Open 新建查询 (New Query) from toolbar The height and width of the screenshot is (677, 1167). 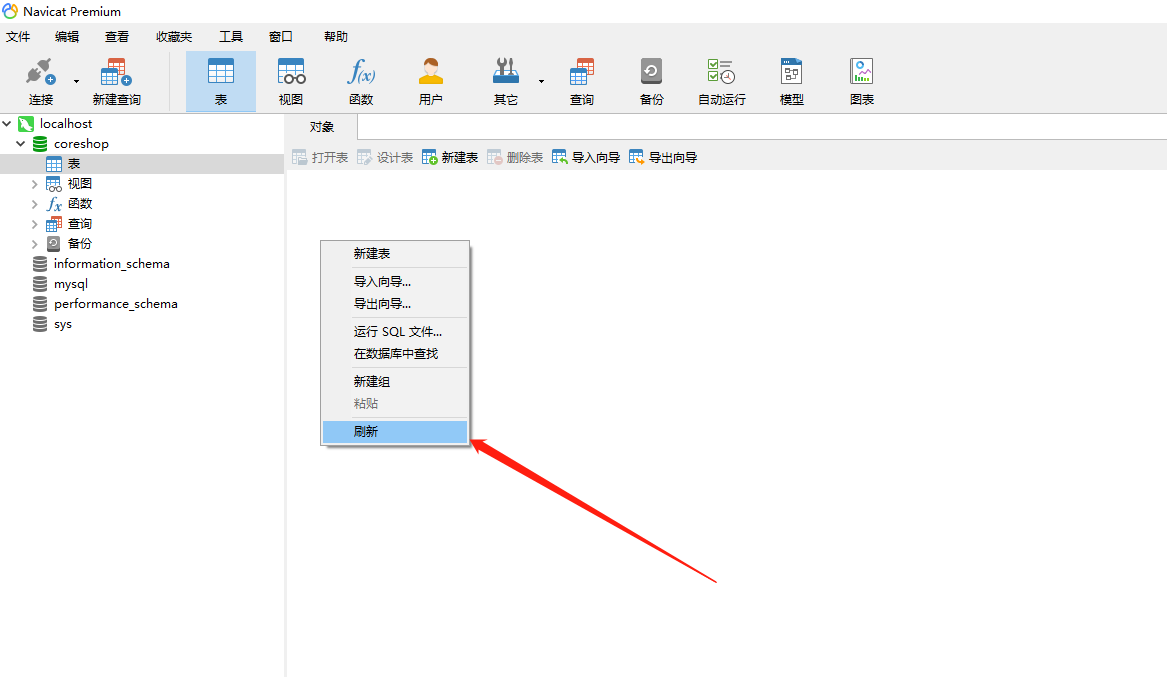pyautogui.click(x=116, y=74)
